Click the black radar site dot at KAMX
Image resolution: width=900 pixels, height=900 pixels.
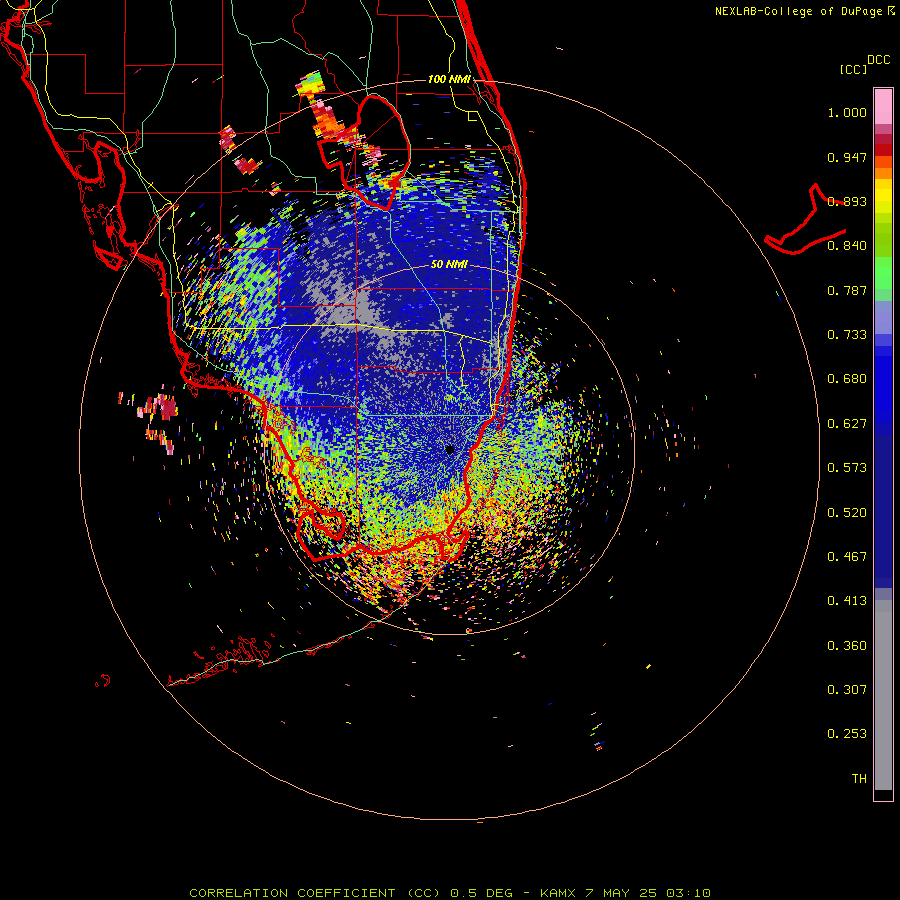click(450, 450)
